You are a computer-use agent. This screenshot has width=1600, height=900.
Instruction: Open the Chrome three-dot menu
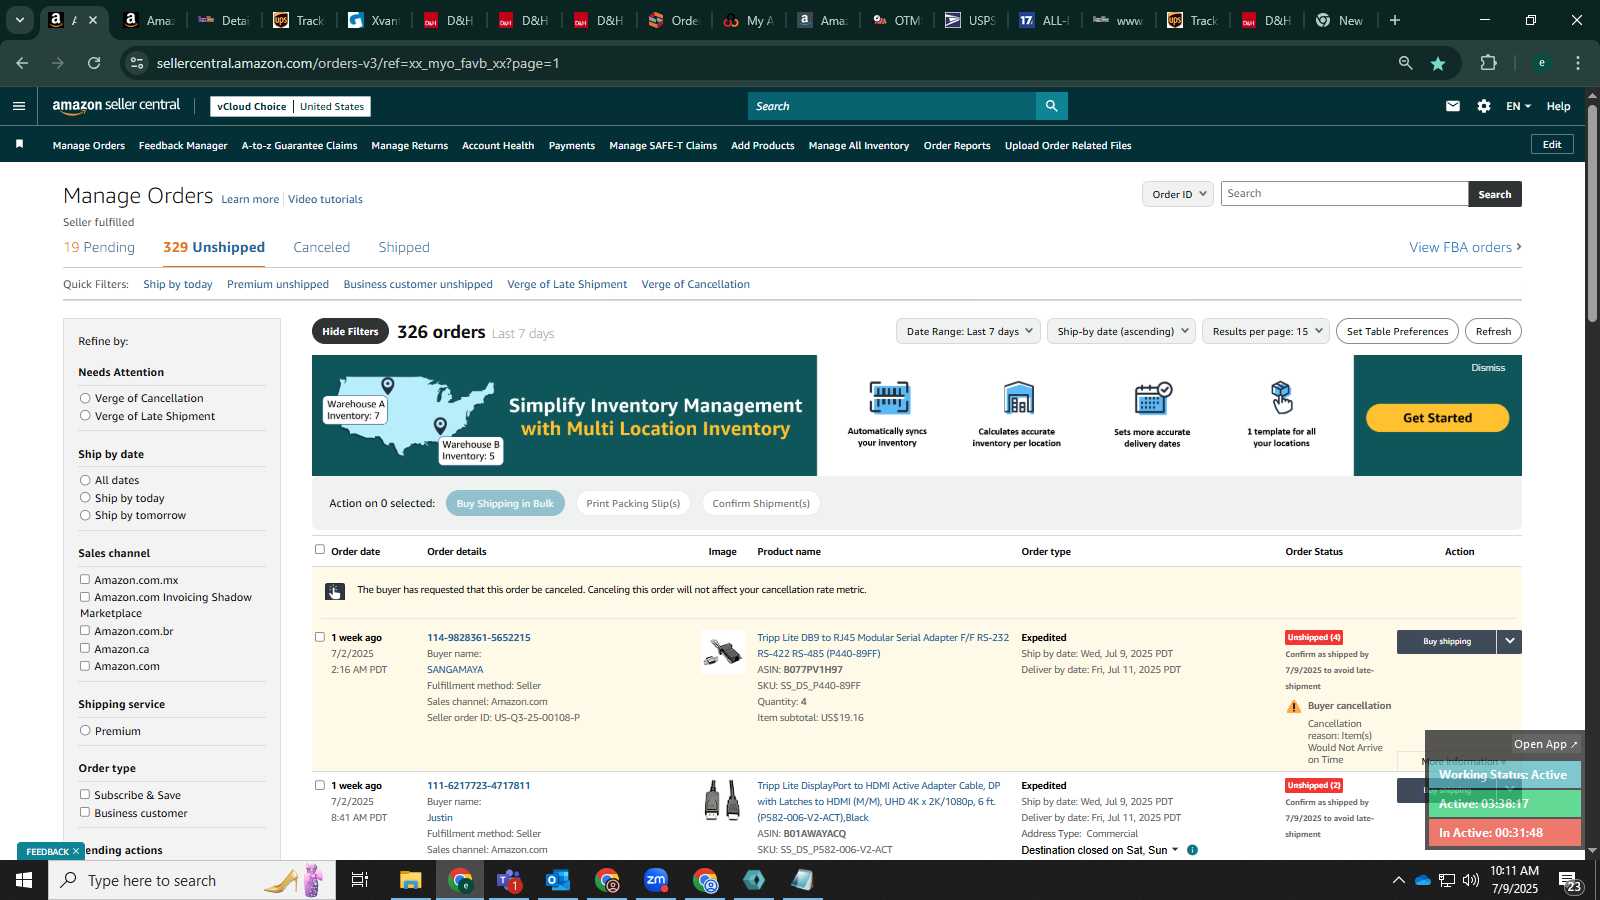pos(1578,63)
